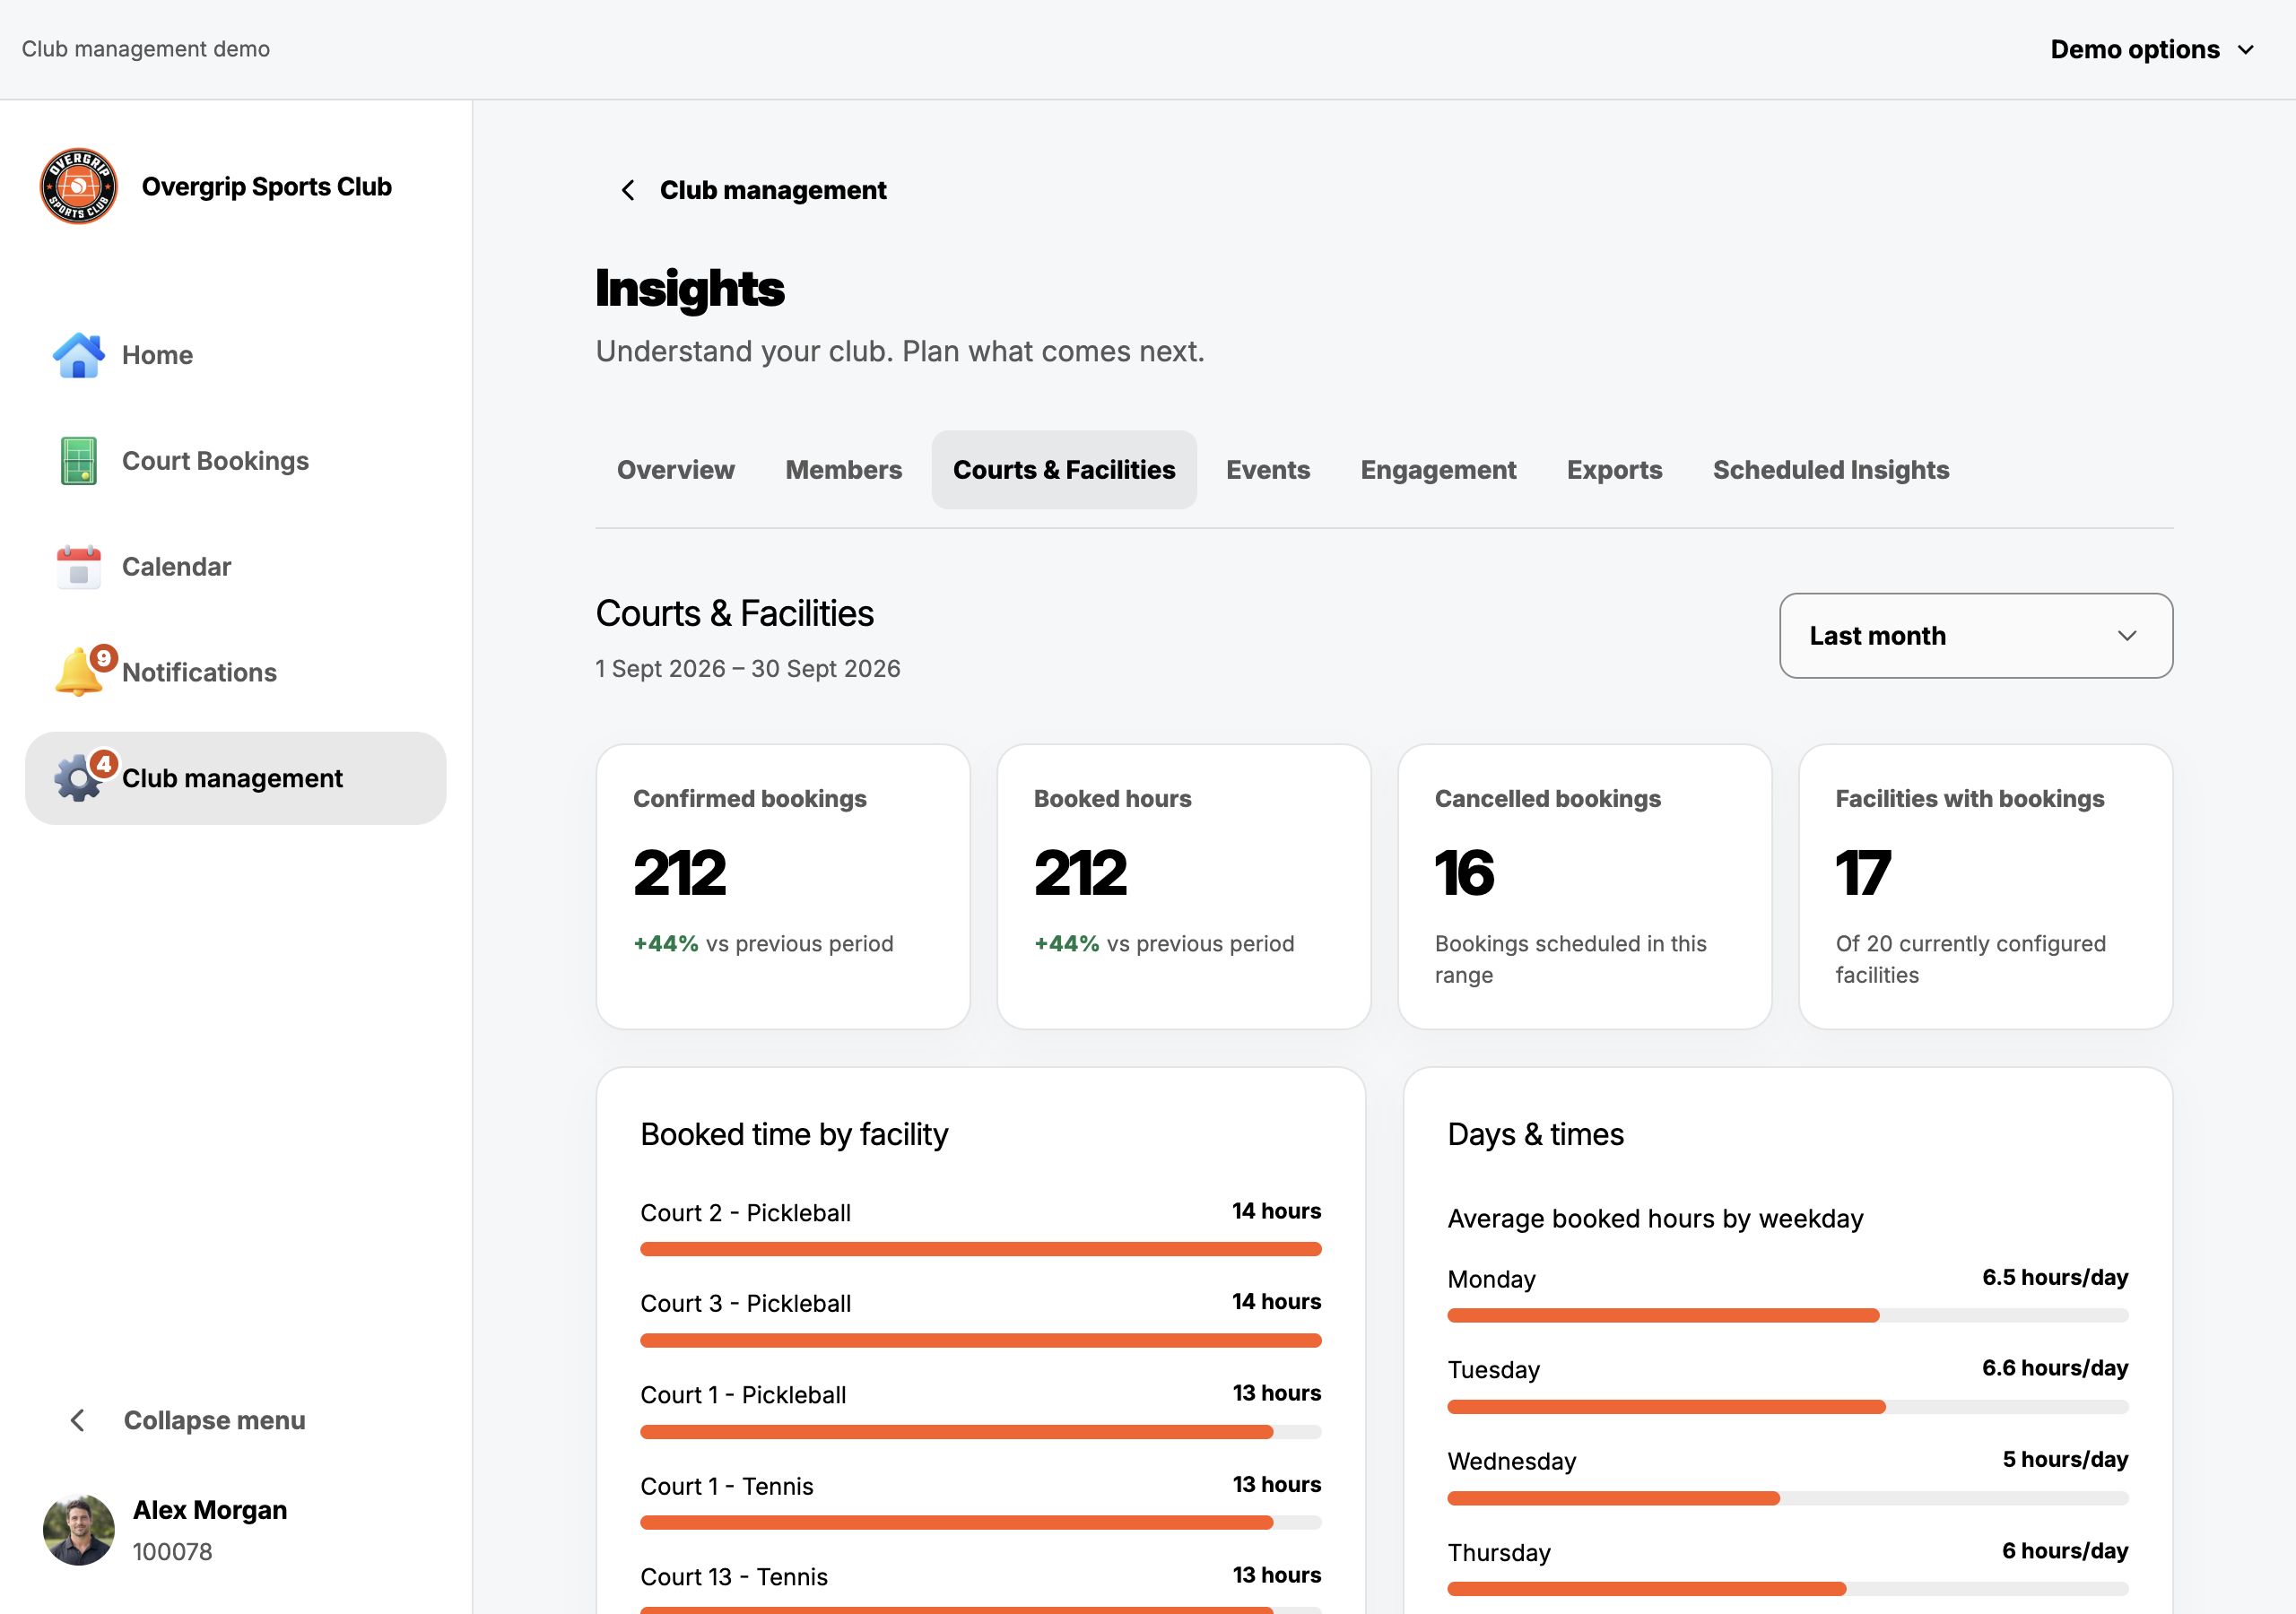The height and width of the screenshot is (1614, 2296).
Task: Click the Cancelled bookings card
Action: coord(1584,887)
